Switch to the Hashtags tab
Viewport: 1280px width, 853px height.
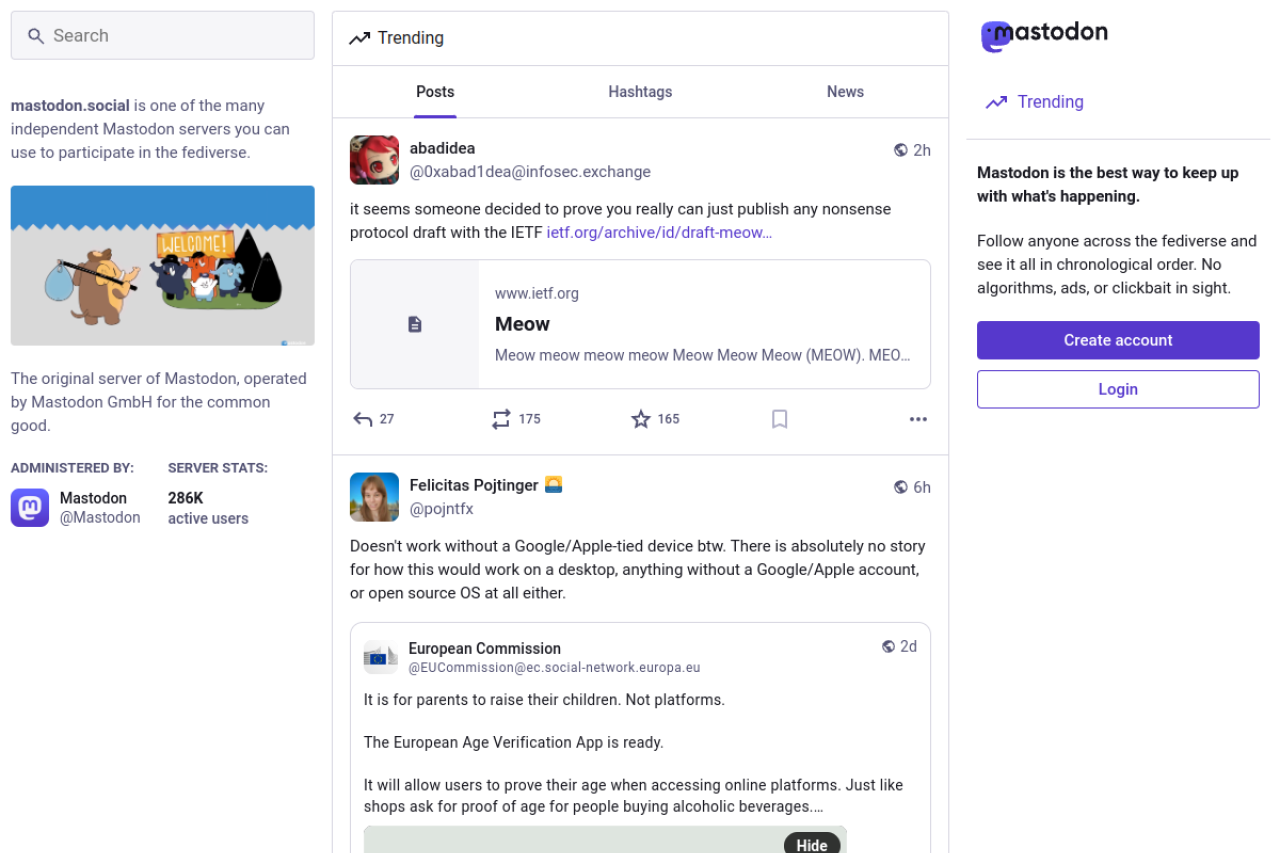640,92
